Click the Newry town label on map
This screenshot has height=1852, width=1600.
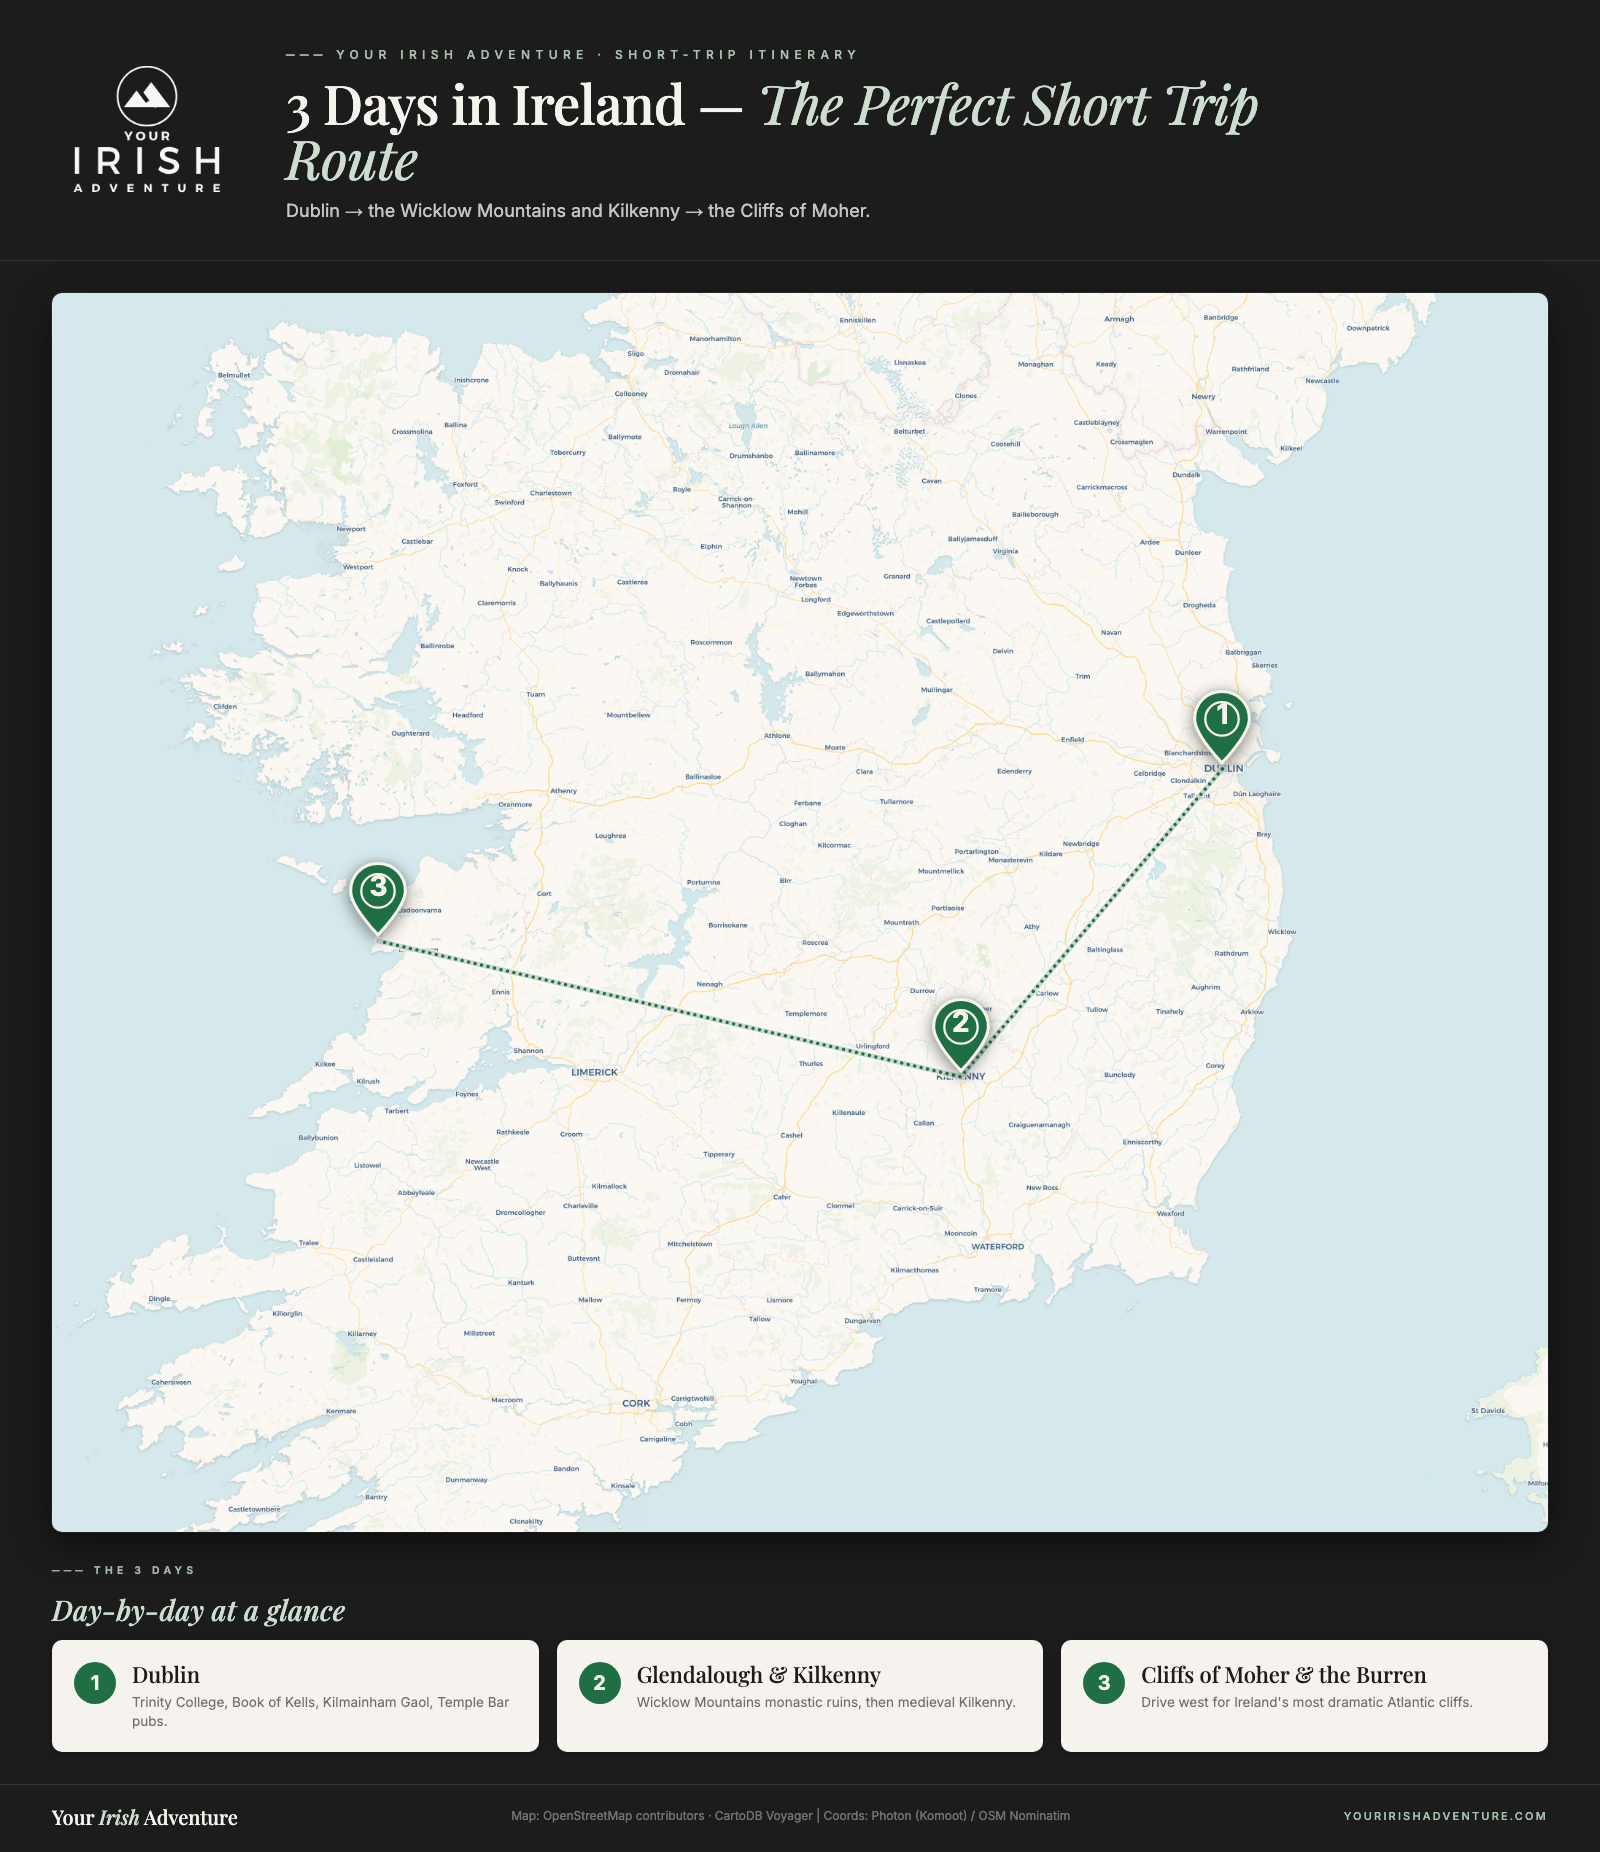(x=1203, y=397)
